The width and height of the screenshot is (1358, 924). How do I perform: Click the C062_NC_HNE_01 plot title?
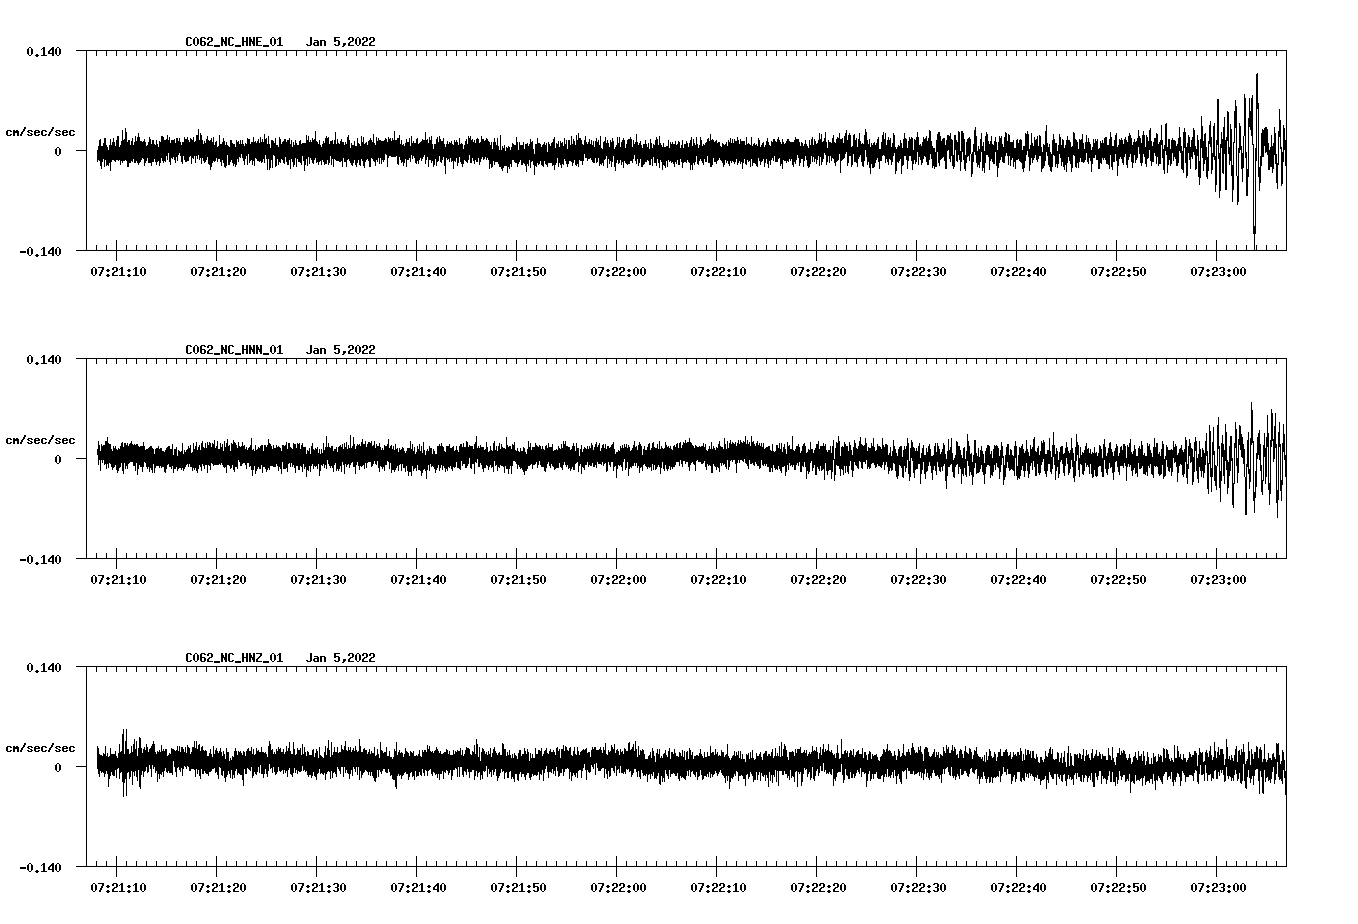tap(234, 42)
